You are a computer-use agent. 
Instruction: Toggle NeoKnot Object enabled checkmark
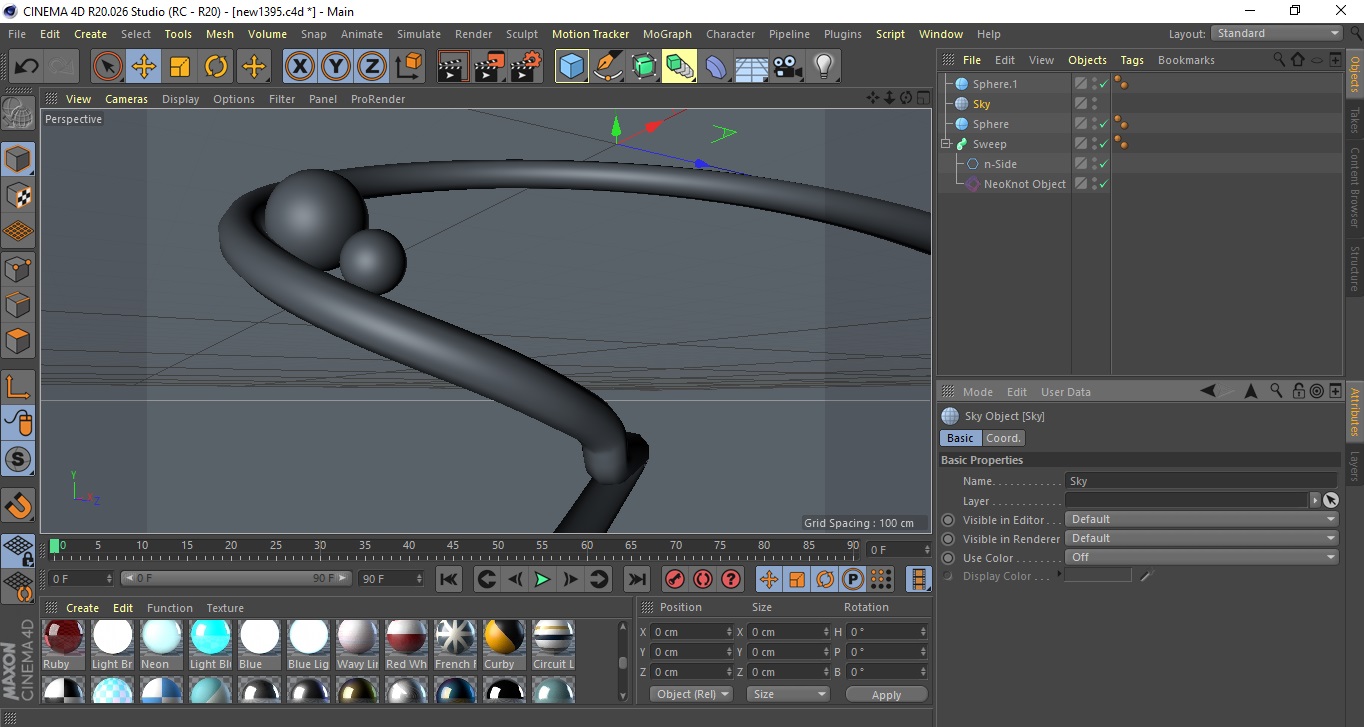pos(1104,184)
